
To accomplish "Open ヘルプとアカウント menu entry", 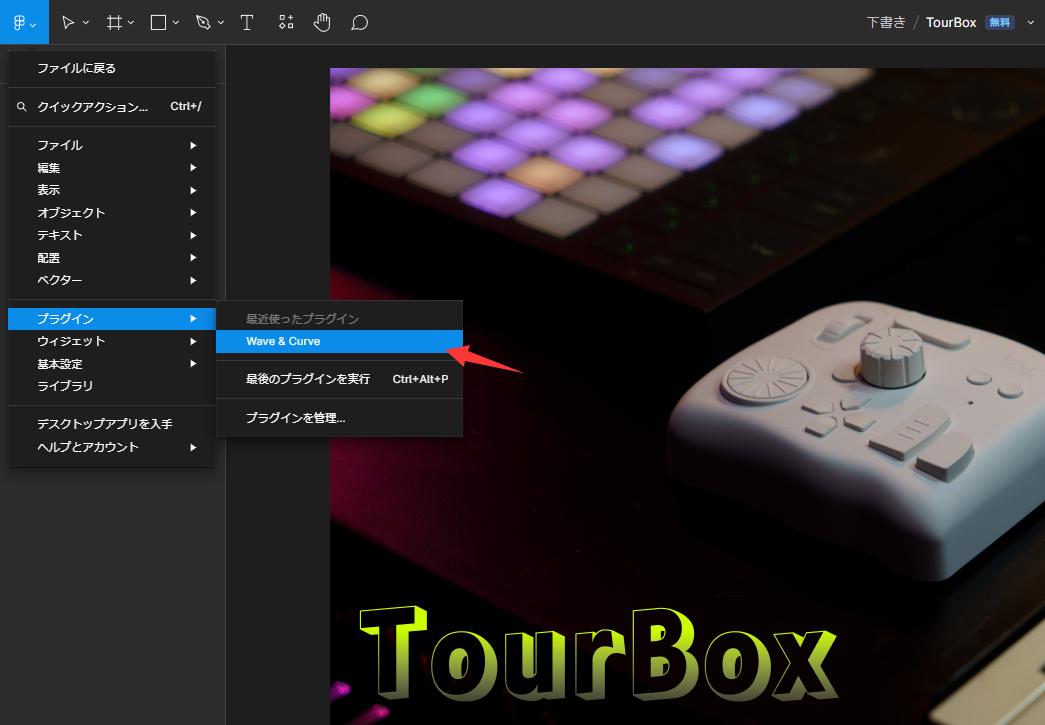I will (x=111, y=447).
